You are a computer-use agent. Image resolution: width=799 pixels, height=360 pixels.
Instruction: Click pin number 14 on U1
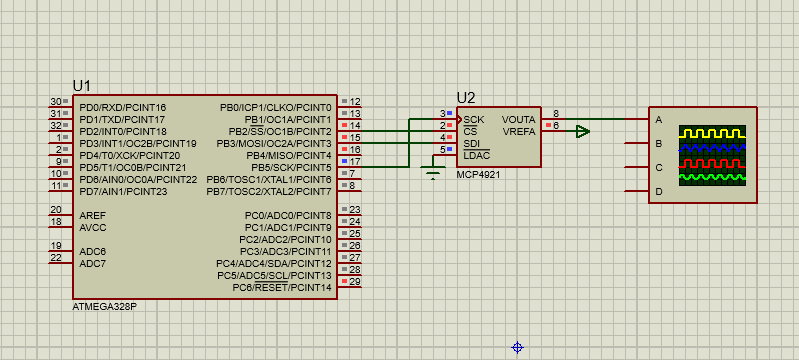click(x=355, y=125)
